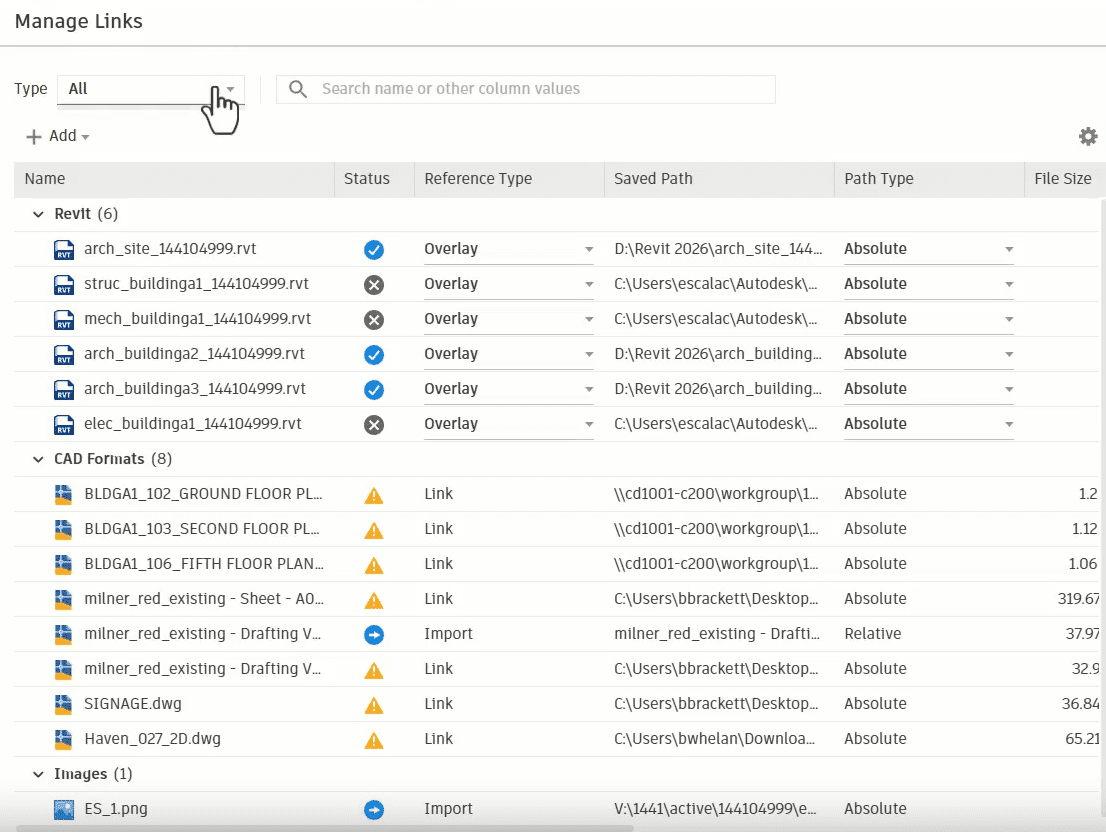
Task: Open the Type filter dropdown
Action: point(150,89)
